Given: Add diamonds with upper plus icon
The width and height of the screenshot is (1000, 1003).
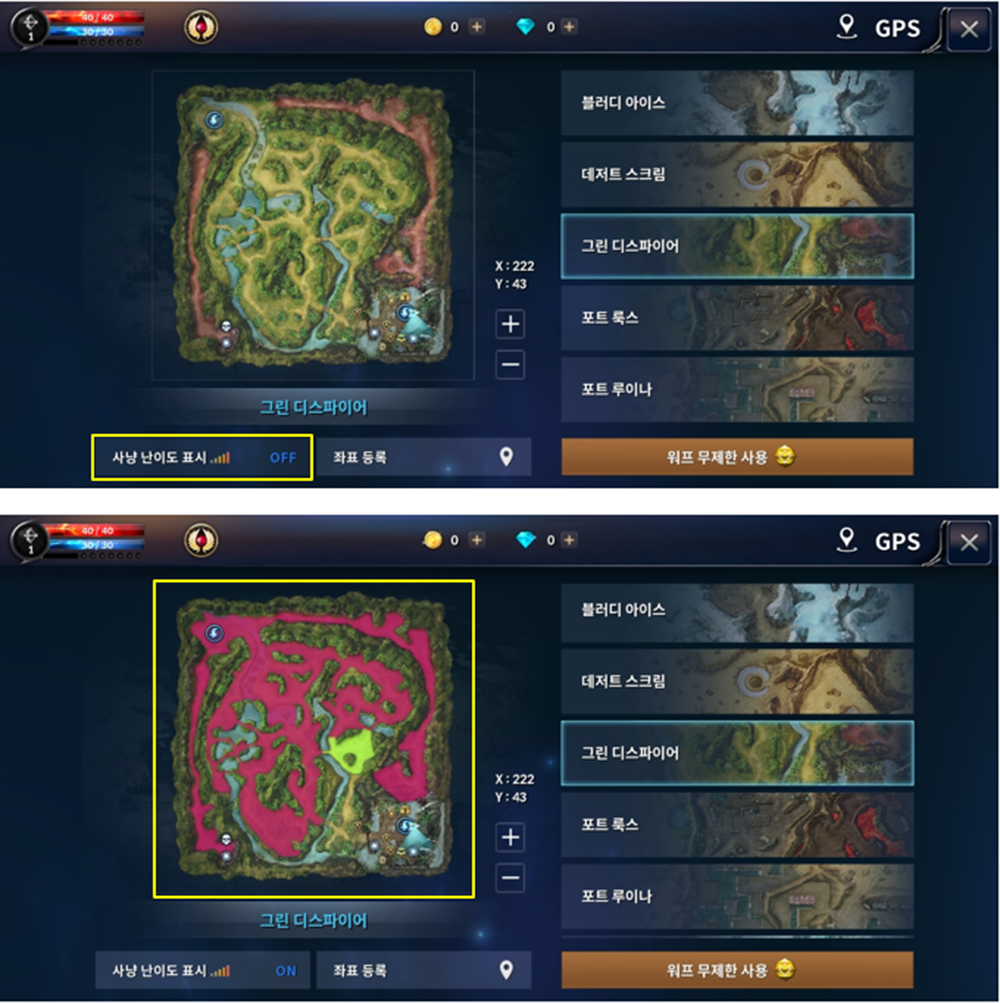Looking at the screenshot, I should click(x=569, y=27).
